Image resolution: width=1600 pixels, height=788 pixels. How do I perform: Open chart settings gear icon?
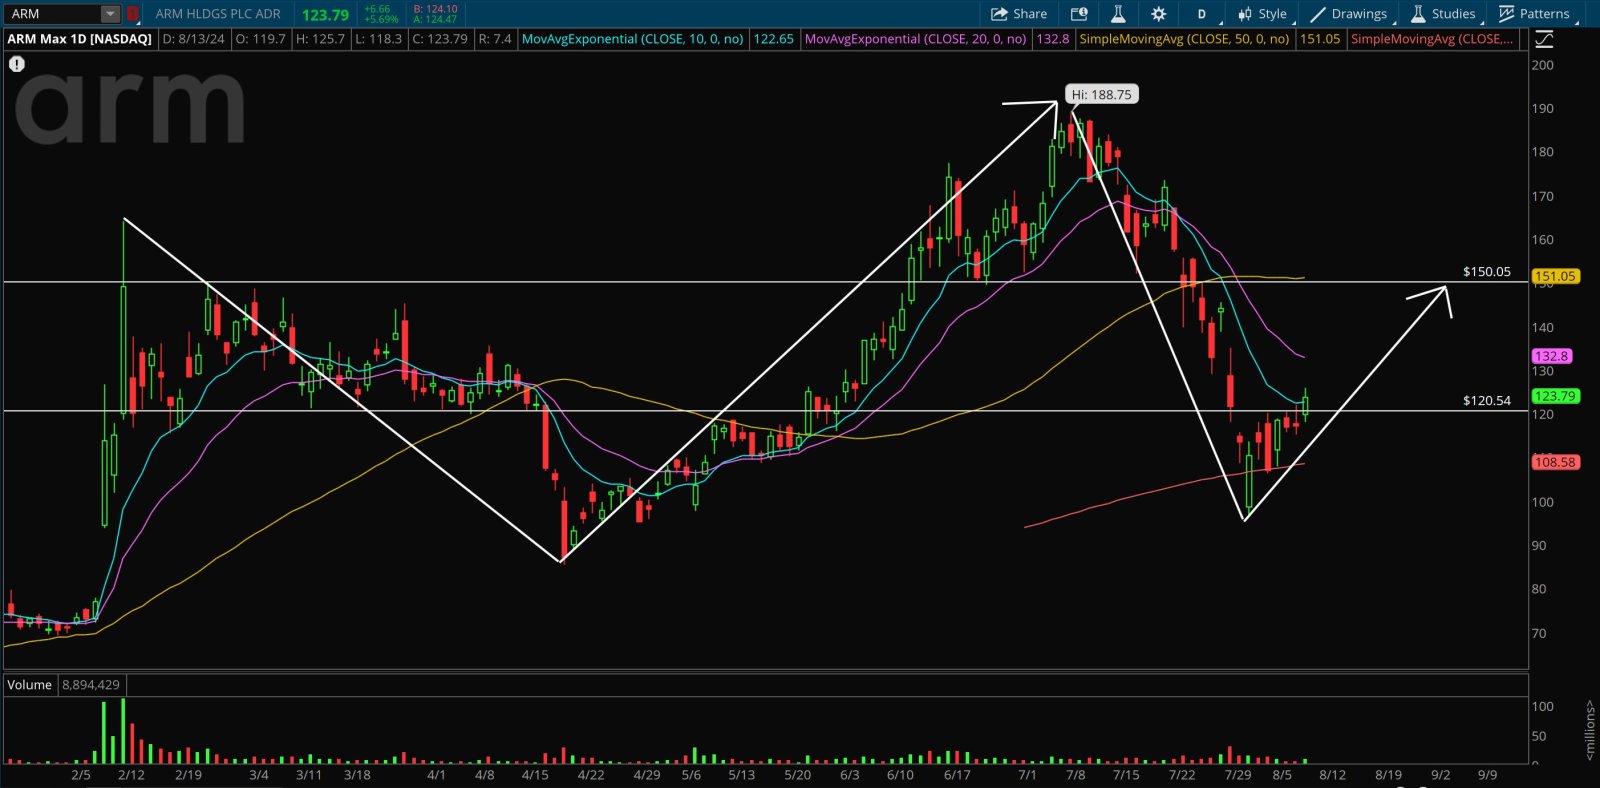(x=1158, y=14)
